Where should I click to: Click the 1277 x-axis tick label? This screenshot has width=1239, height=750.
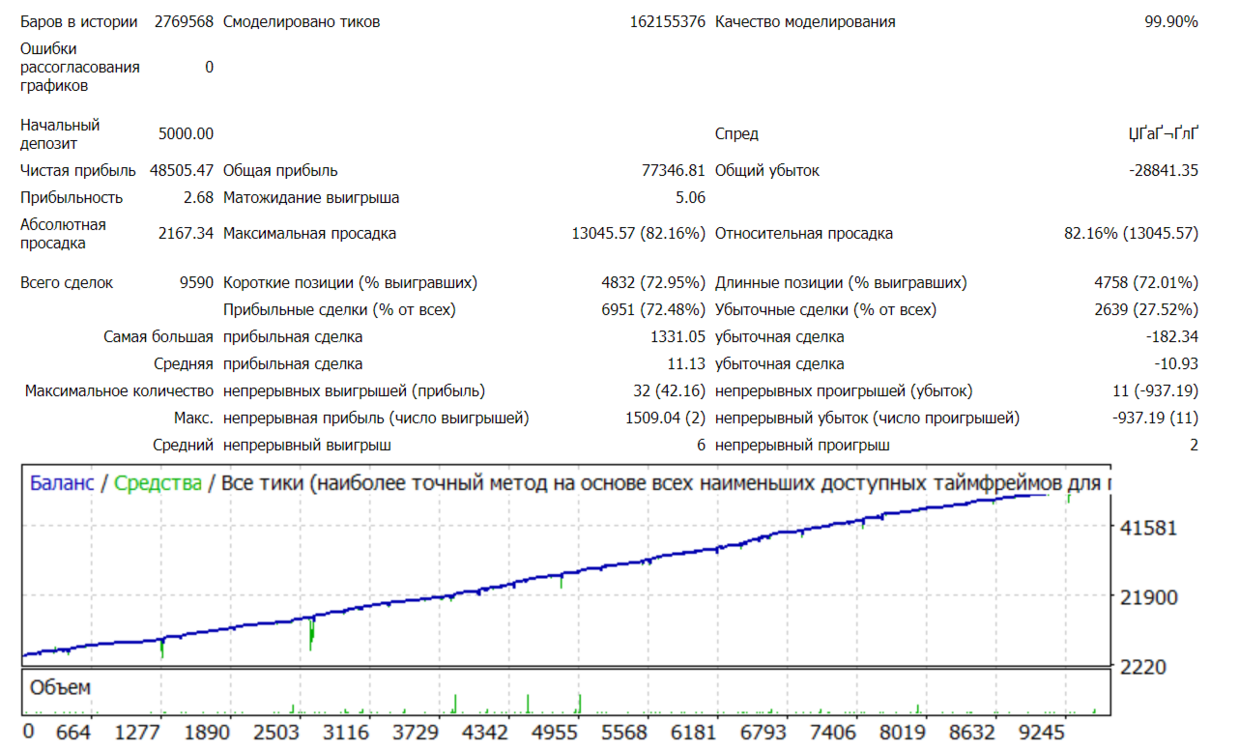click(x=138, y=733)
